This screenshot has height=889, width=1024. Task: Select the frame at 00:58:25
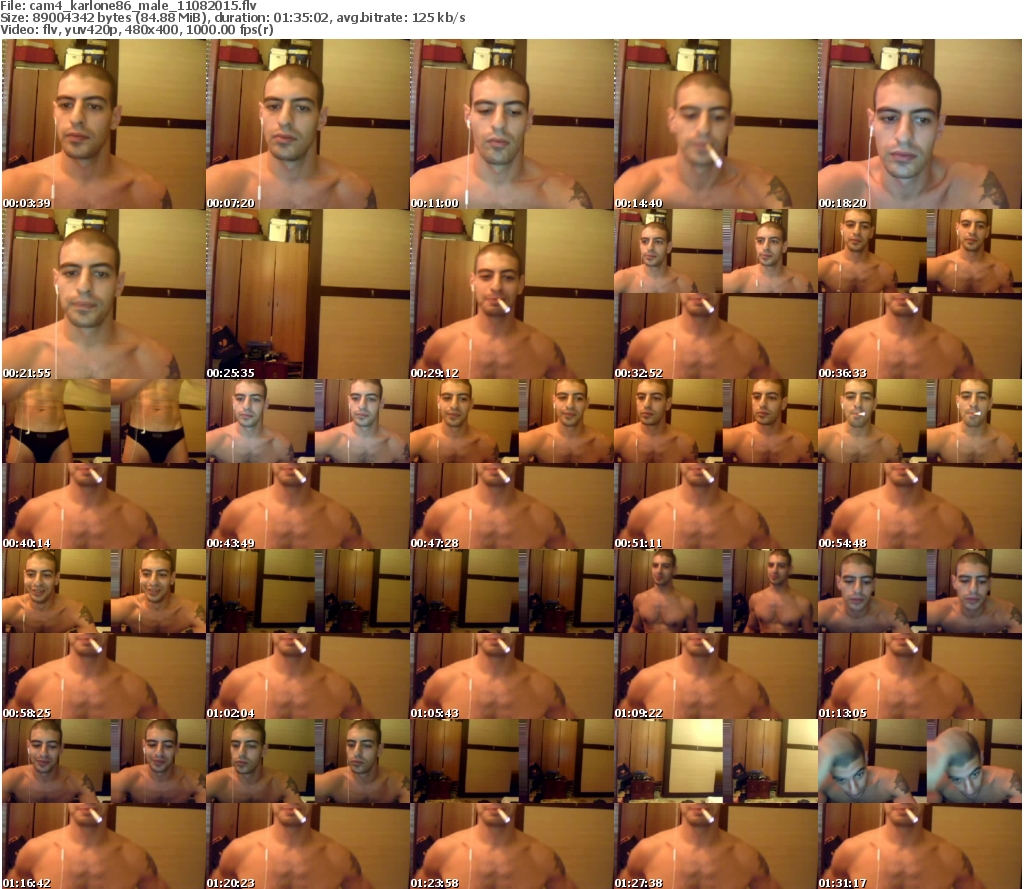(104, 634)
